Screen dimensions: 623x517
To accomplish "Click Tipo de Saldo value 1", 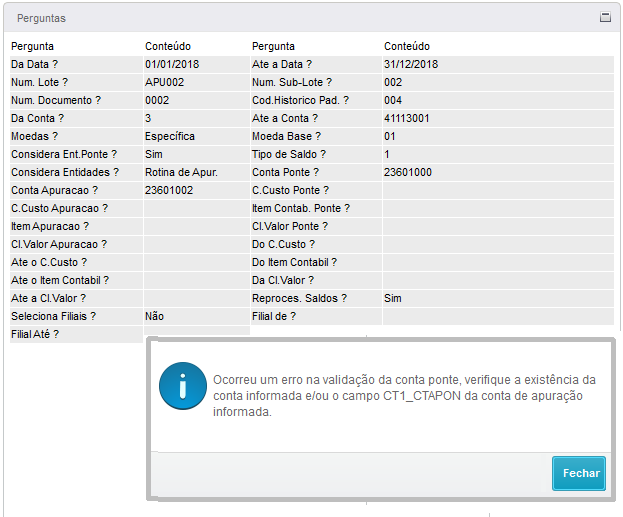I will [387, 154].
